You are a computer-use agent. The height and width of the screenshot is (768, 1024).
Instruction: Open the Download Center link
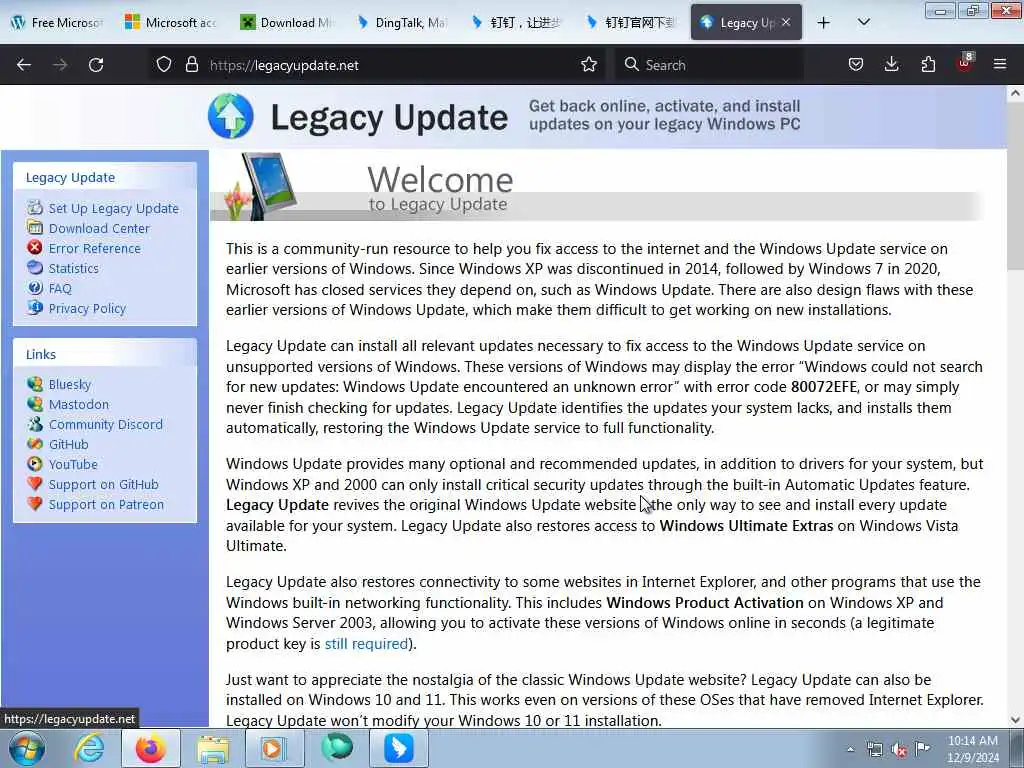point(99,229)
